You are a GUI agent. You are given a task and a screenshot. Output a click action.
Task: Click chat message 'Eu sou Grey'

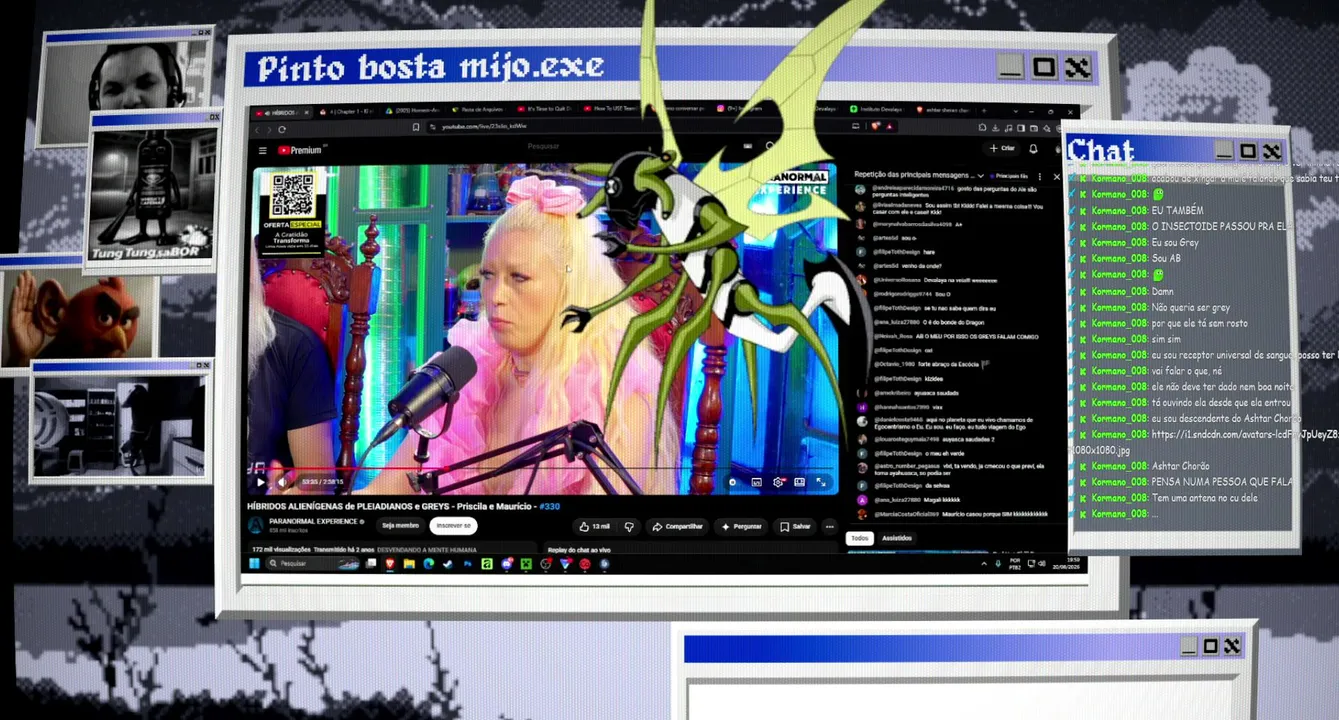point(1175,242)
